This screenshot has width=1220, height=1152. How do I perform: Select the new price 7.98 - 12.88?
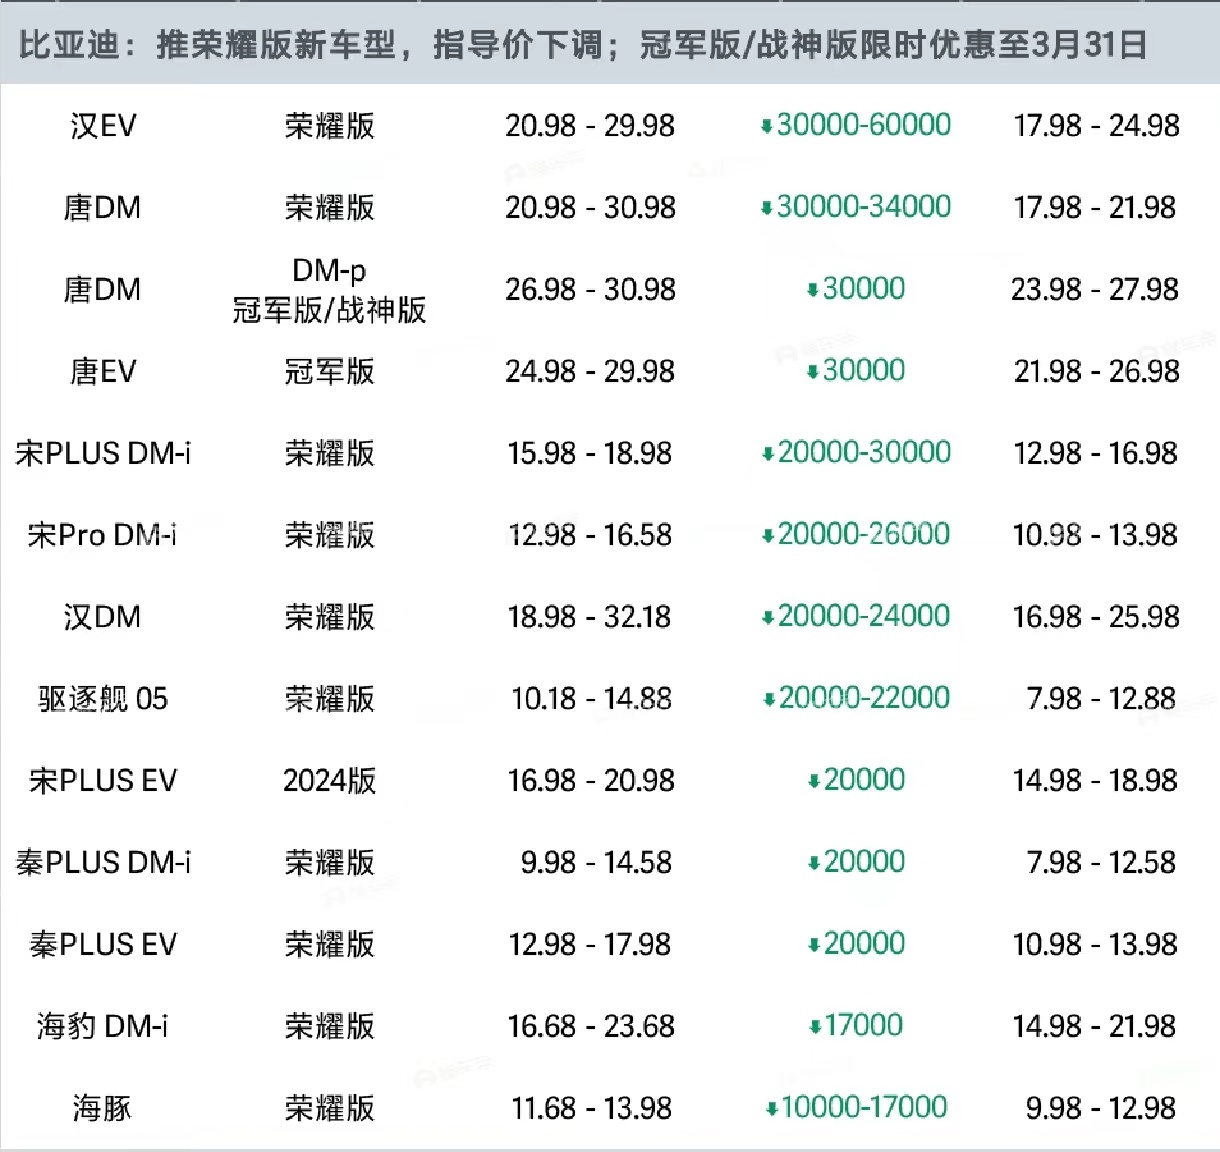coord(1101,700)
